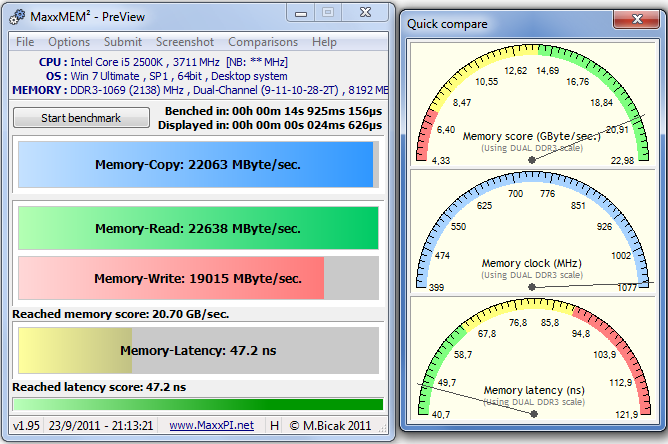Click the Memory score gauge
This screenshot has width=668, height=444.
point(533,110)
